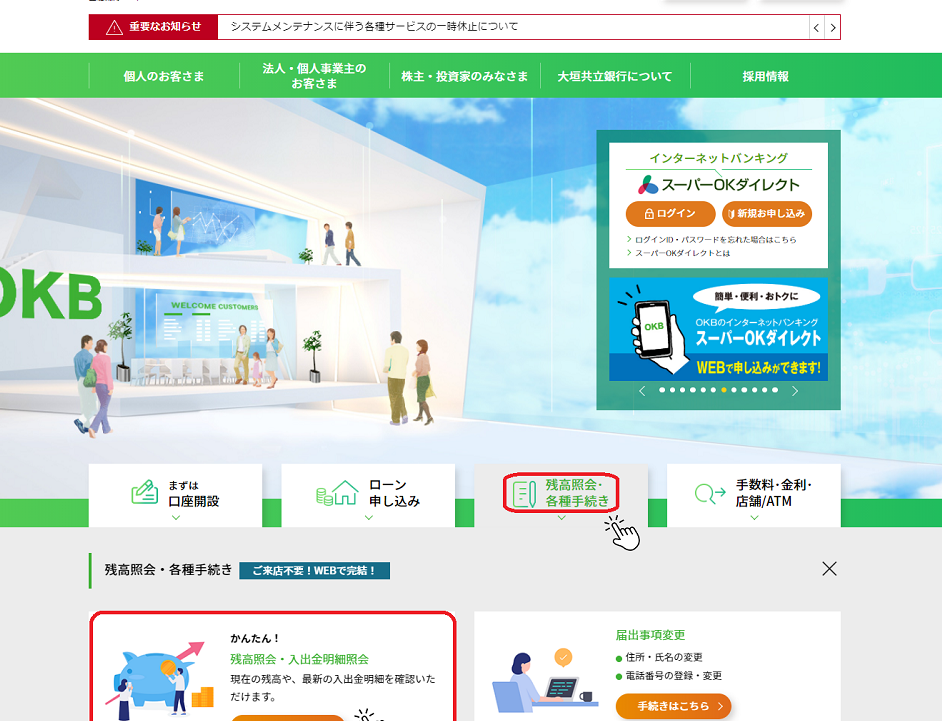
Task: Open the スーパーOKダイレクトとは link
Action: [682, 253]
